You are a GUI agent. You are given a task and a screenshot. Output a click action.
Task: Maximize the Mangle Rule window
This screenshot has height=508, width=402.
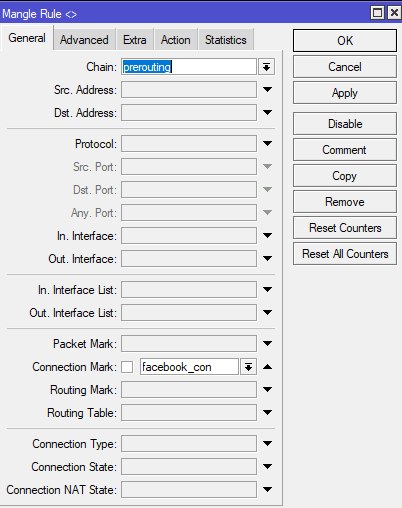[377, 13]
